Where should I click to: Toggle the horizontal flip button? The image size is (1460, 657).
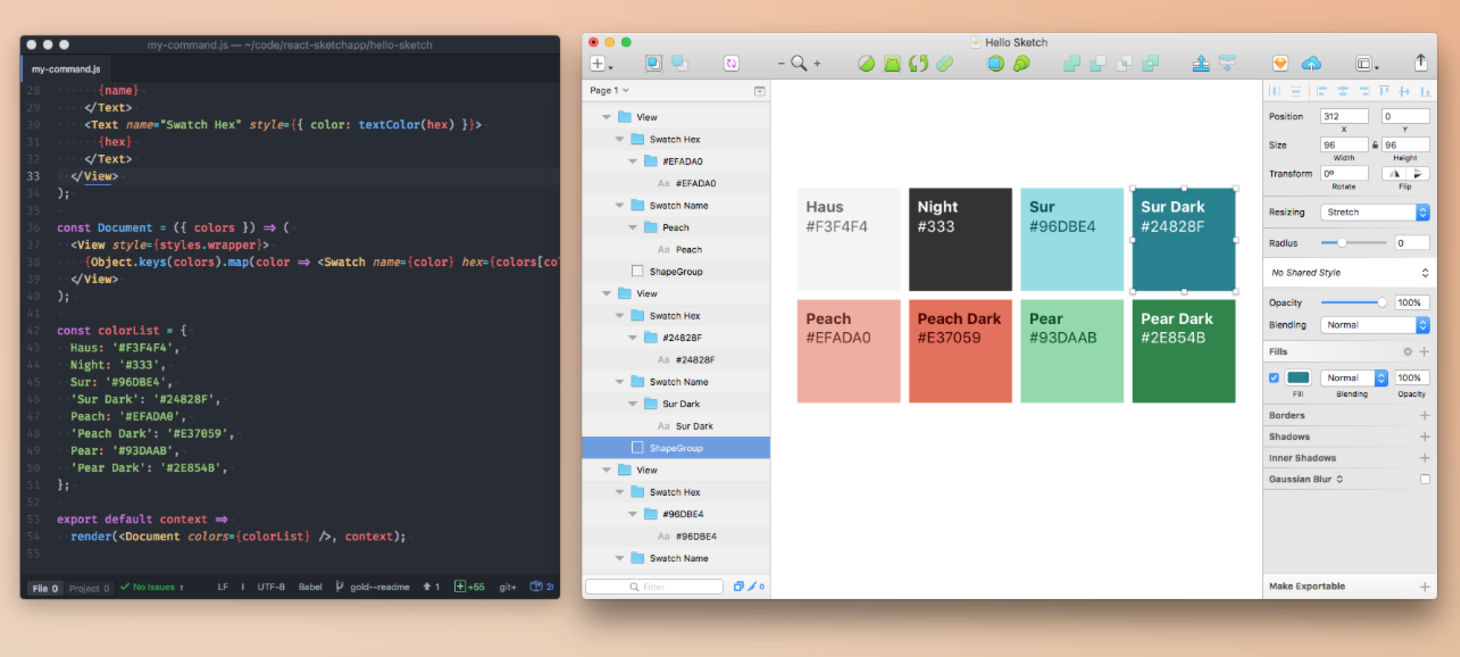point(1394,173)
